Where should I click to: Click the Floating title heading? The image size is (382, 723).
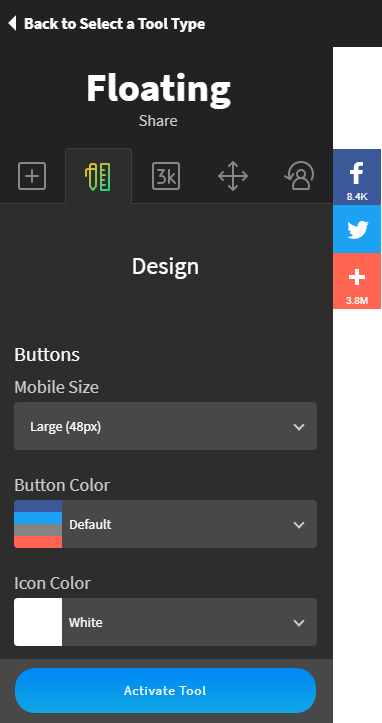[x=158, y=89]
